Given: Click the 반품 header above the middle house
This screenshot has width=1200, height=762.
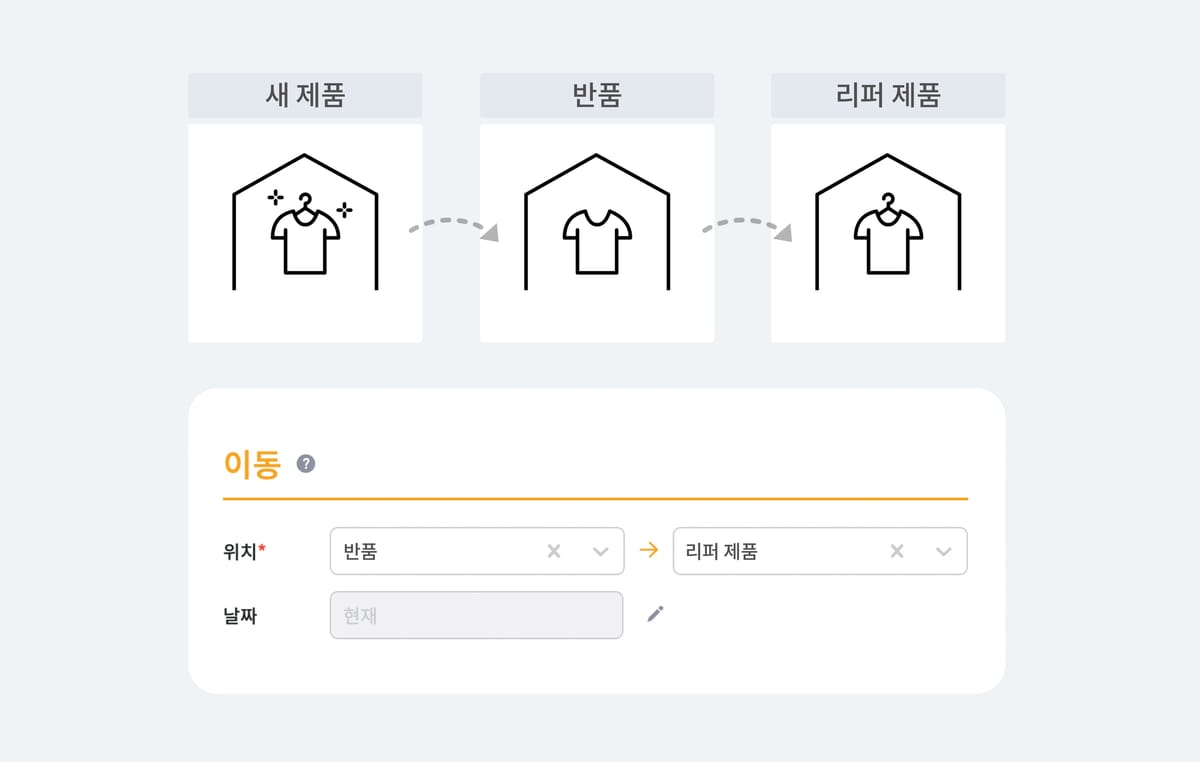Looking at the screenshot, I should tap(597, 95).
